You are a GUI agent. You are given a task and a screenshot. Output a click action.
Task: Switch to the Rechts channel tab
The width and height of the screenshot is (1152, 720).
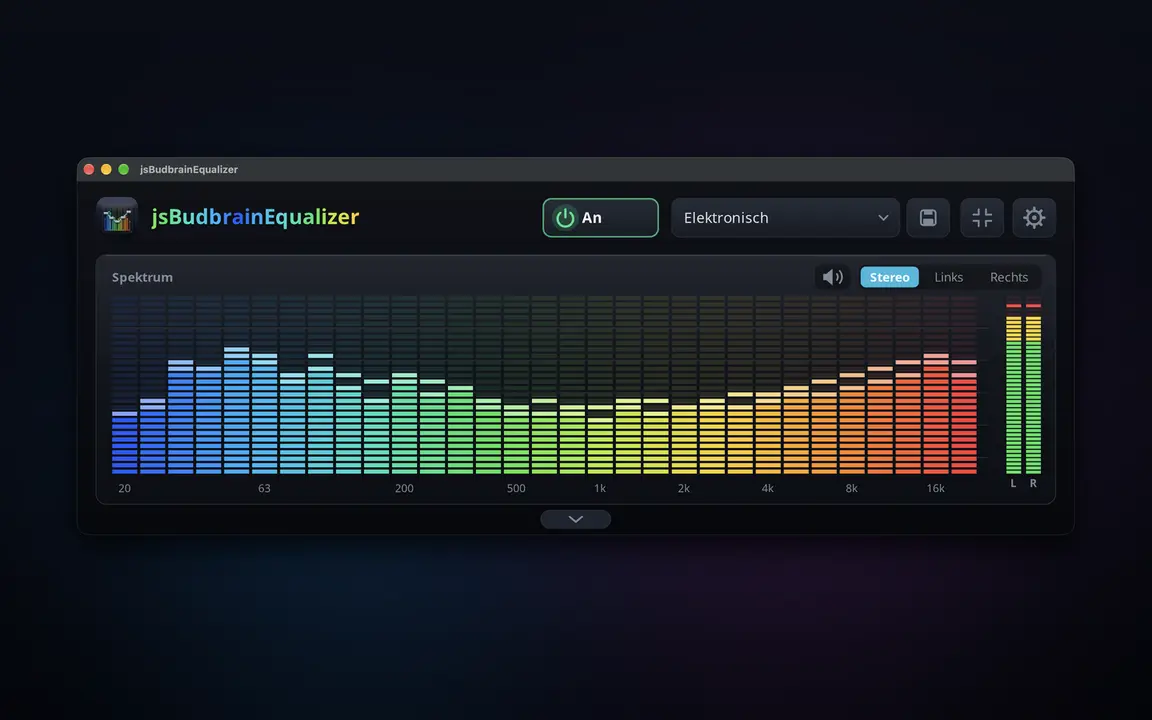coord(1009,277)
